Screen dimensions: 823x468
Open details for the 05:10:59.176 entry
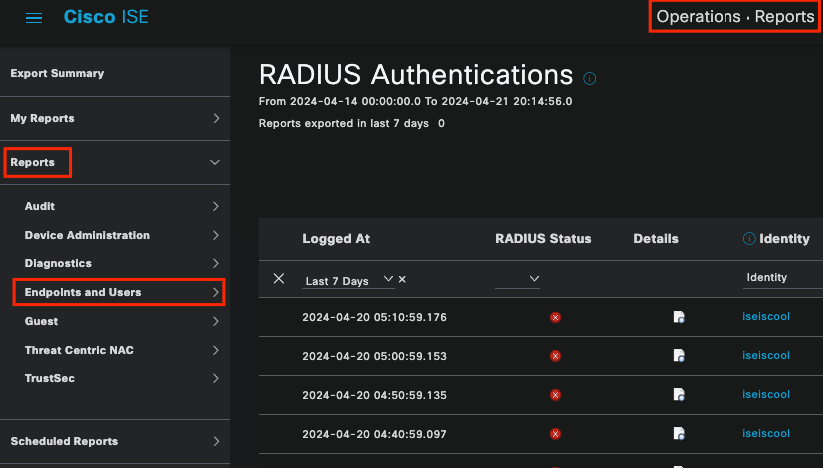pos(679,317)
